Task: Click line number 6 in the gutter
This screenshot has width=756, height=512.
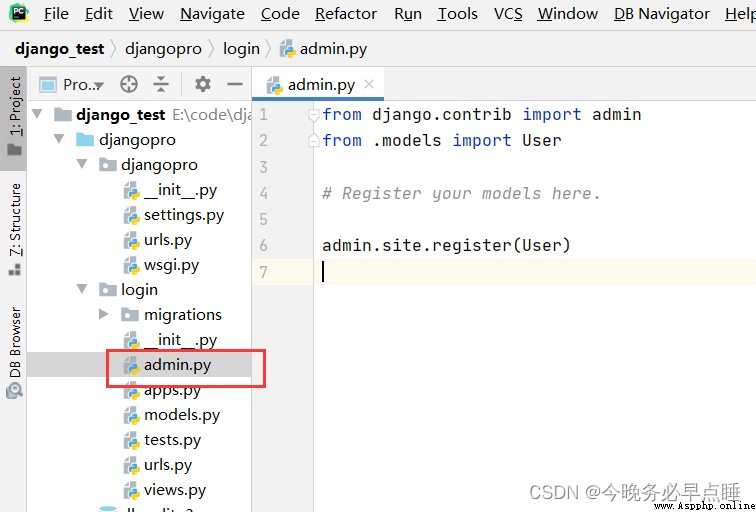Action: tap(263, 245)
